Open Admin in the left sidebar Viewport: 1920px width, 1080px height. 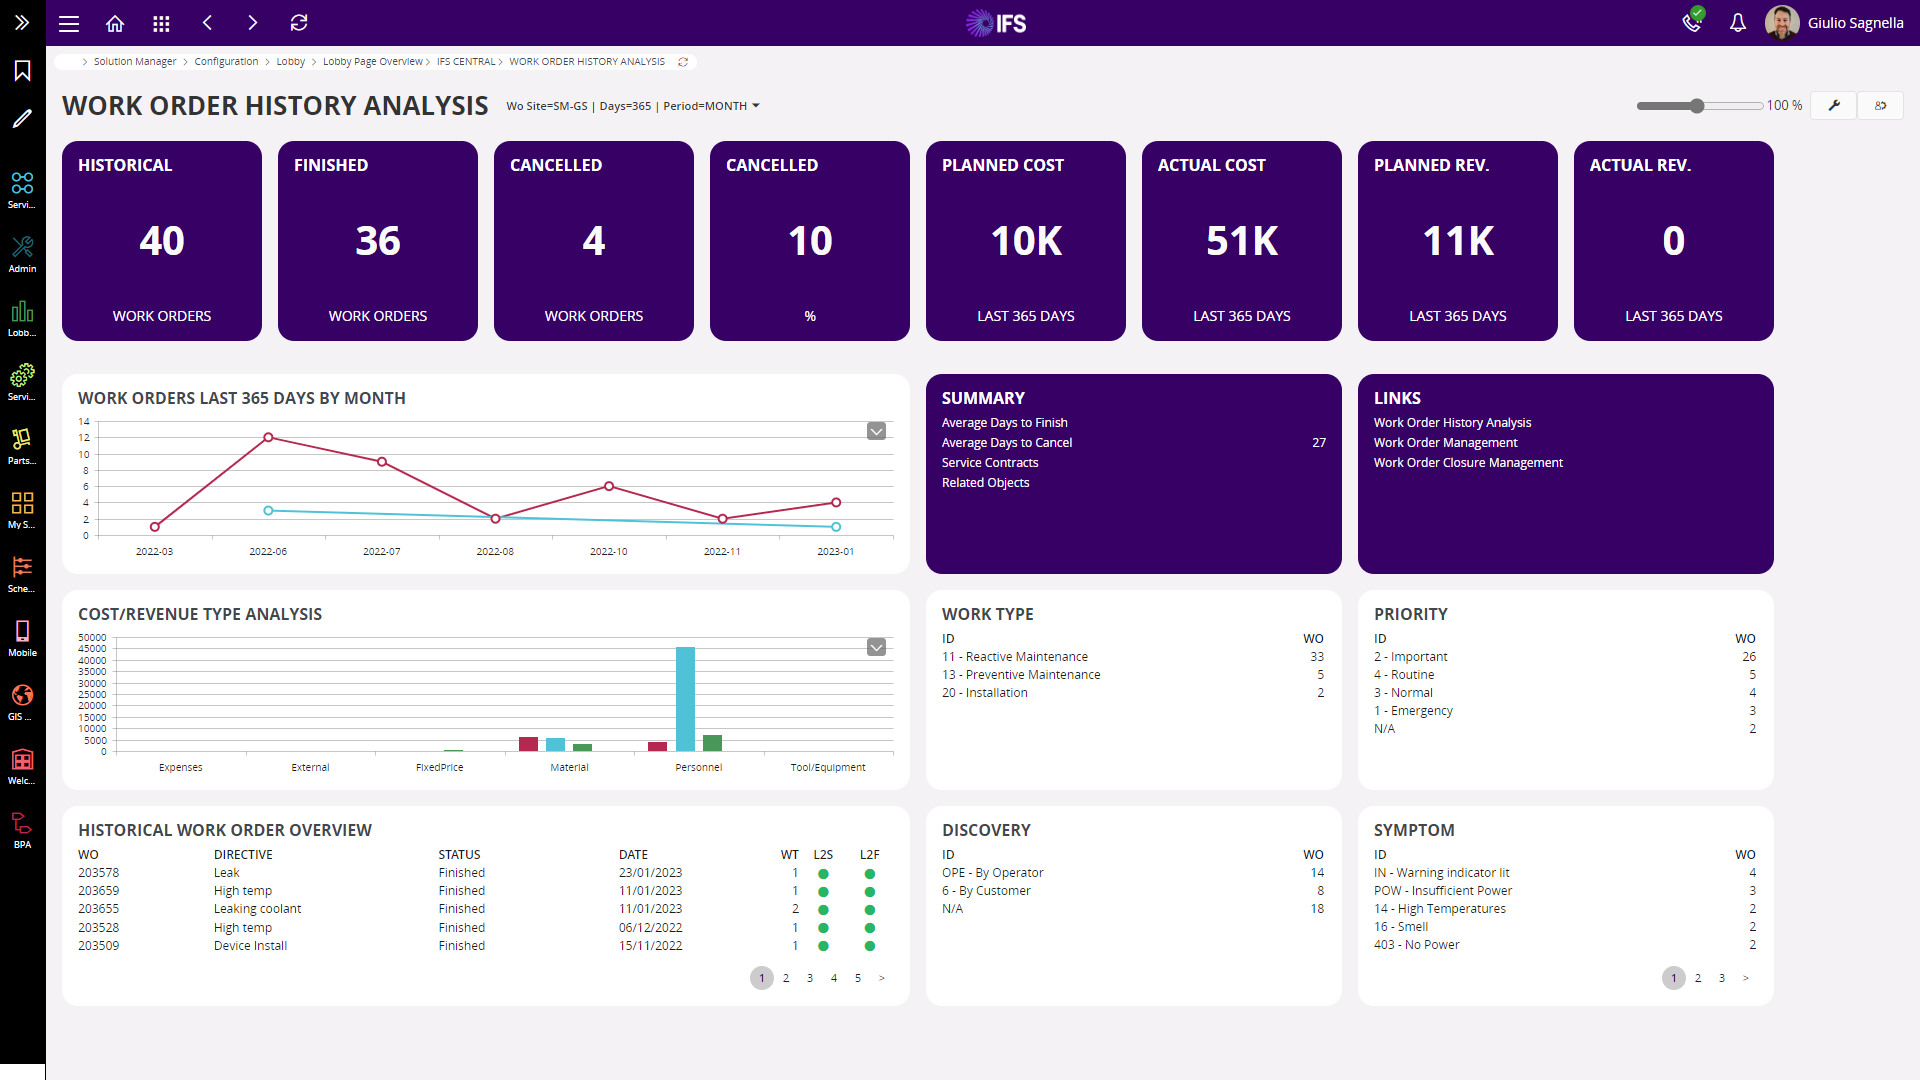pyautogui.click(x=22, y=254)
